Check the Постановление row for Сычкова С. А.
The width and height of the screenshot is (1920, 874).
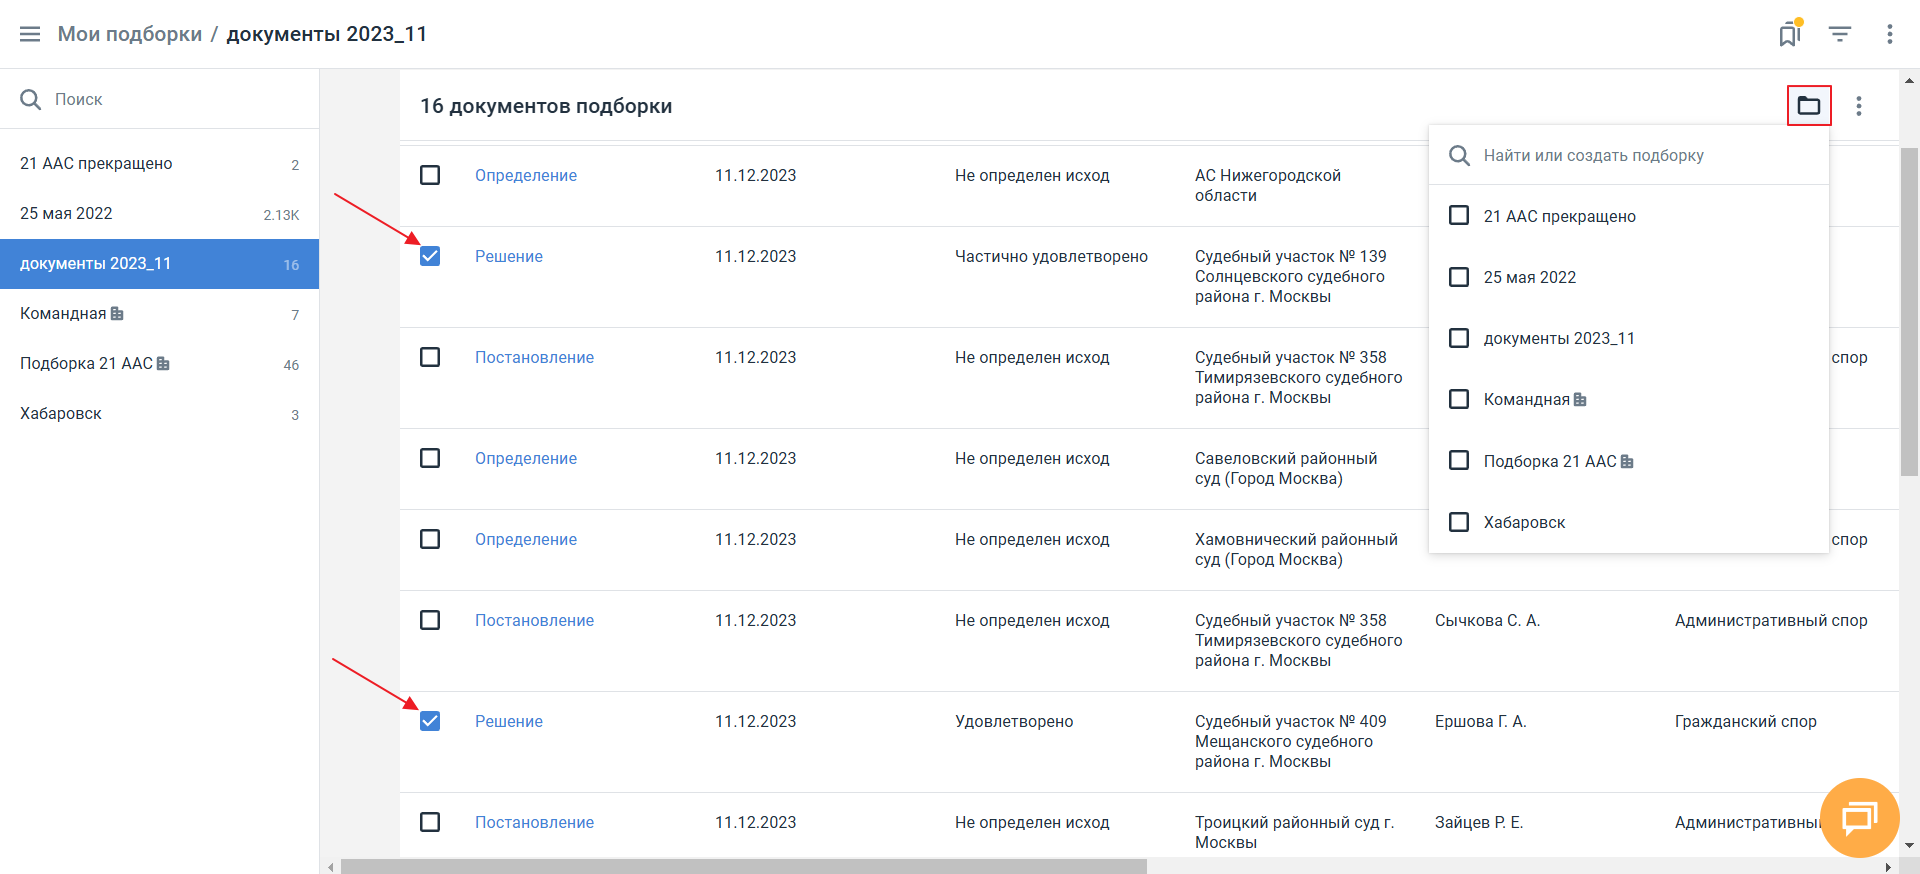(x=430, y=620)
